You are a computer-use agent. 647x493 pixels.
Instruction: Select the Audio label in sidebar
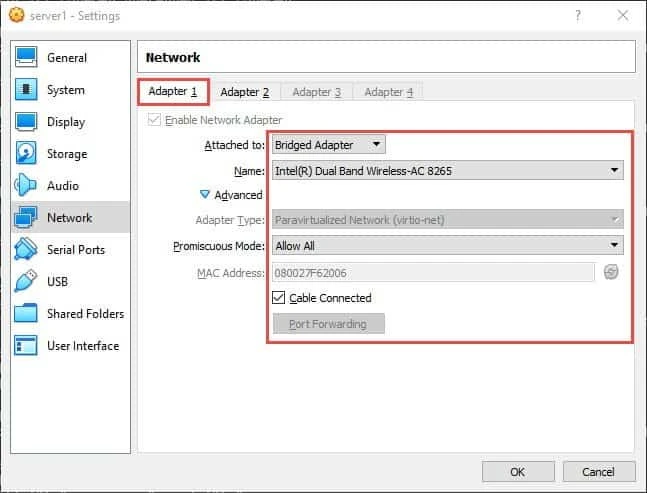tap(63, 186)
